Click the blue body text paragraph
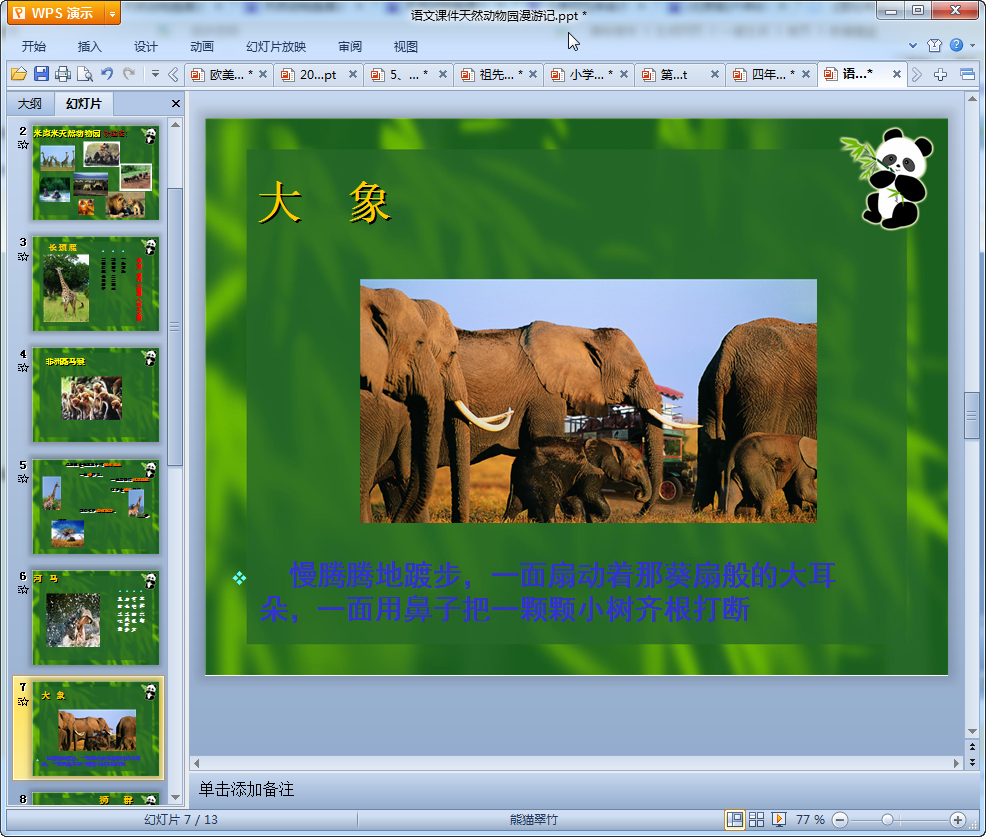 point(547,592)
